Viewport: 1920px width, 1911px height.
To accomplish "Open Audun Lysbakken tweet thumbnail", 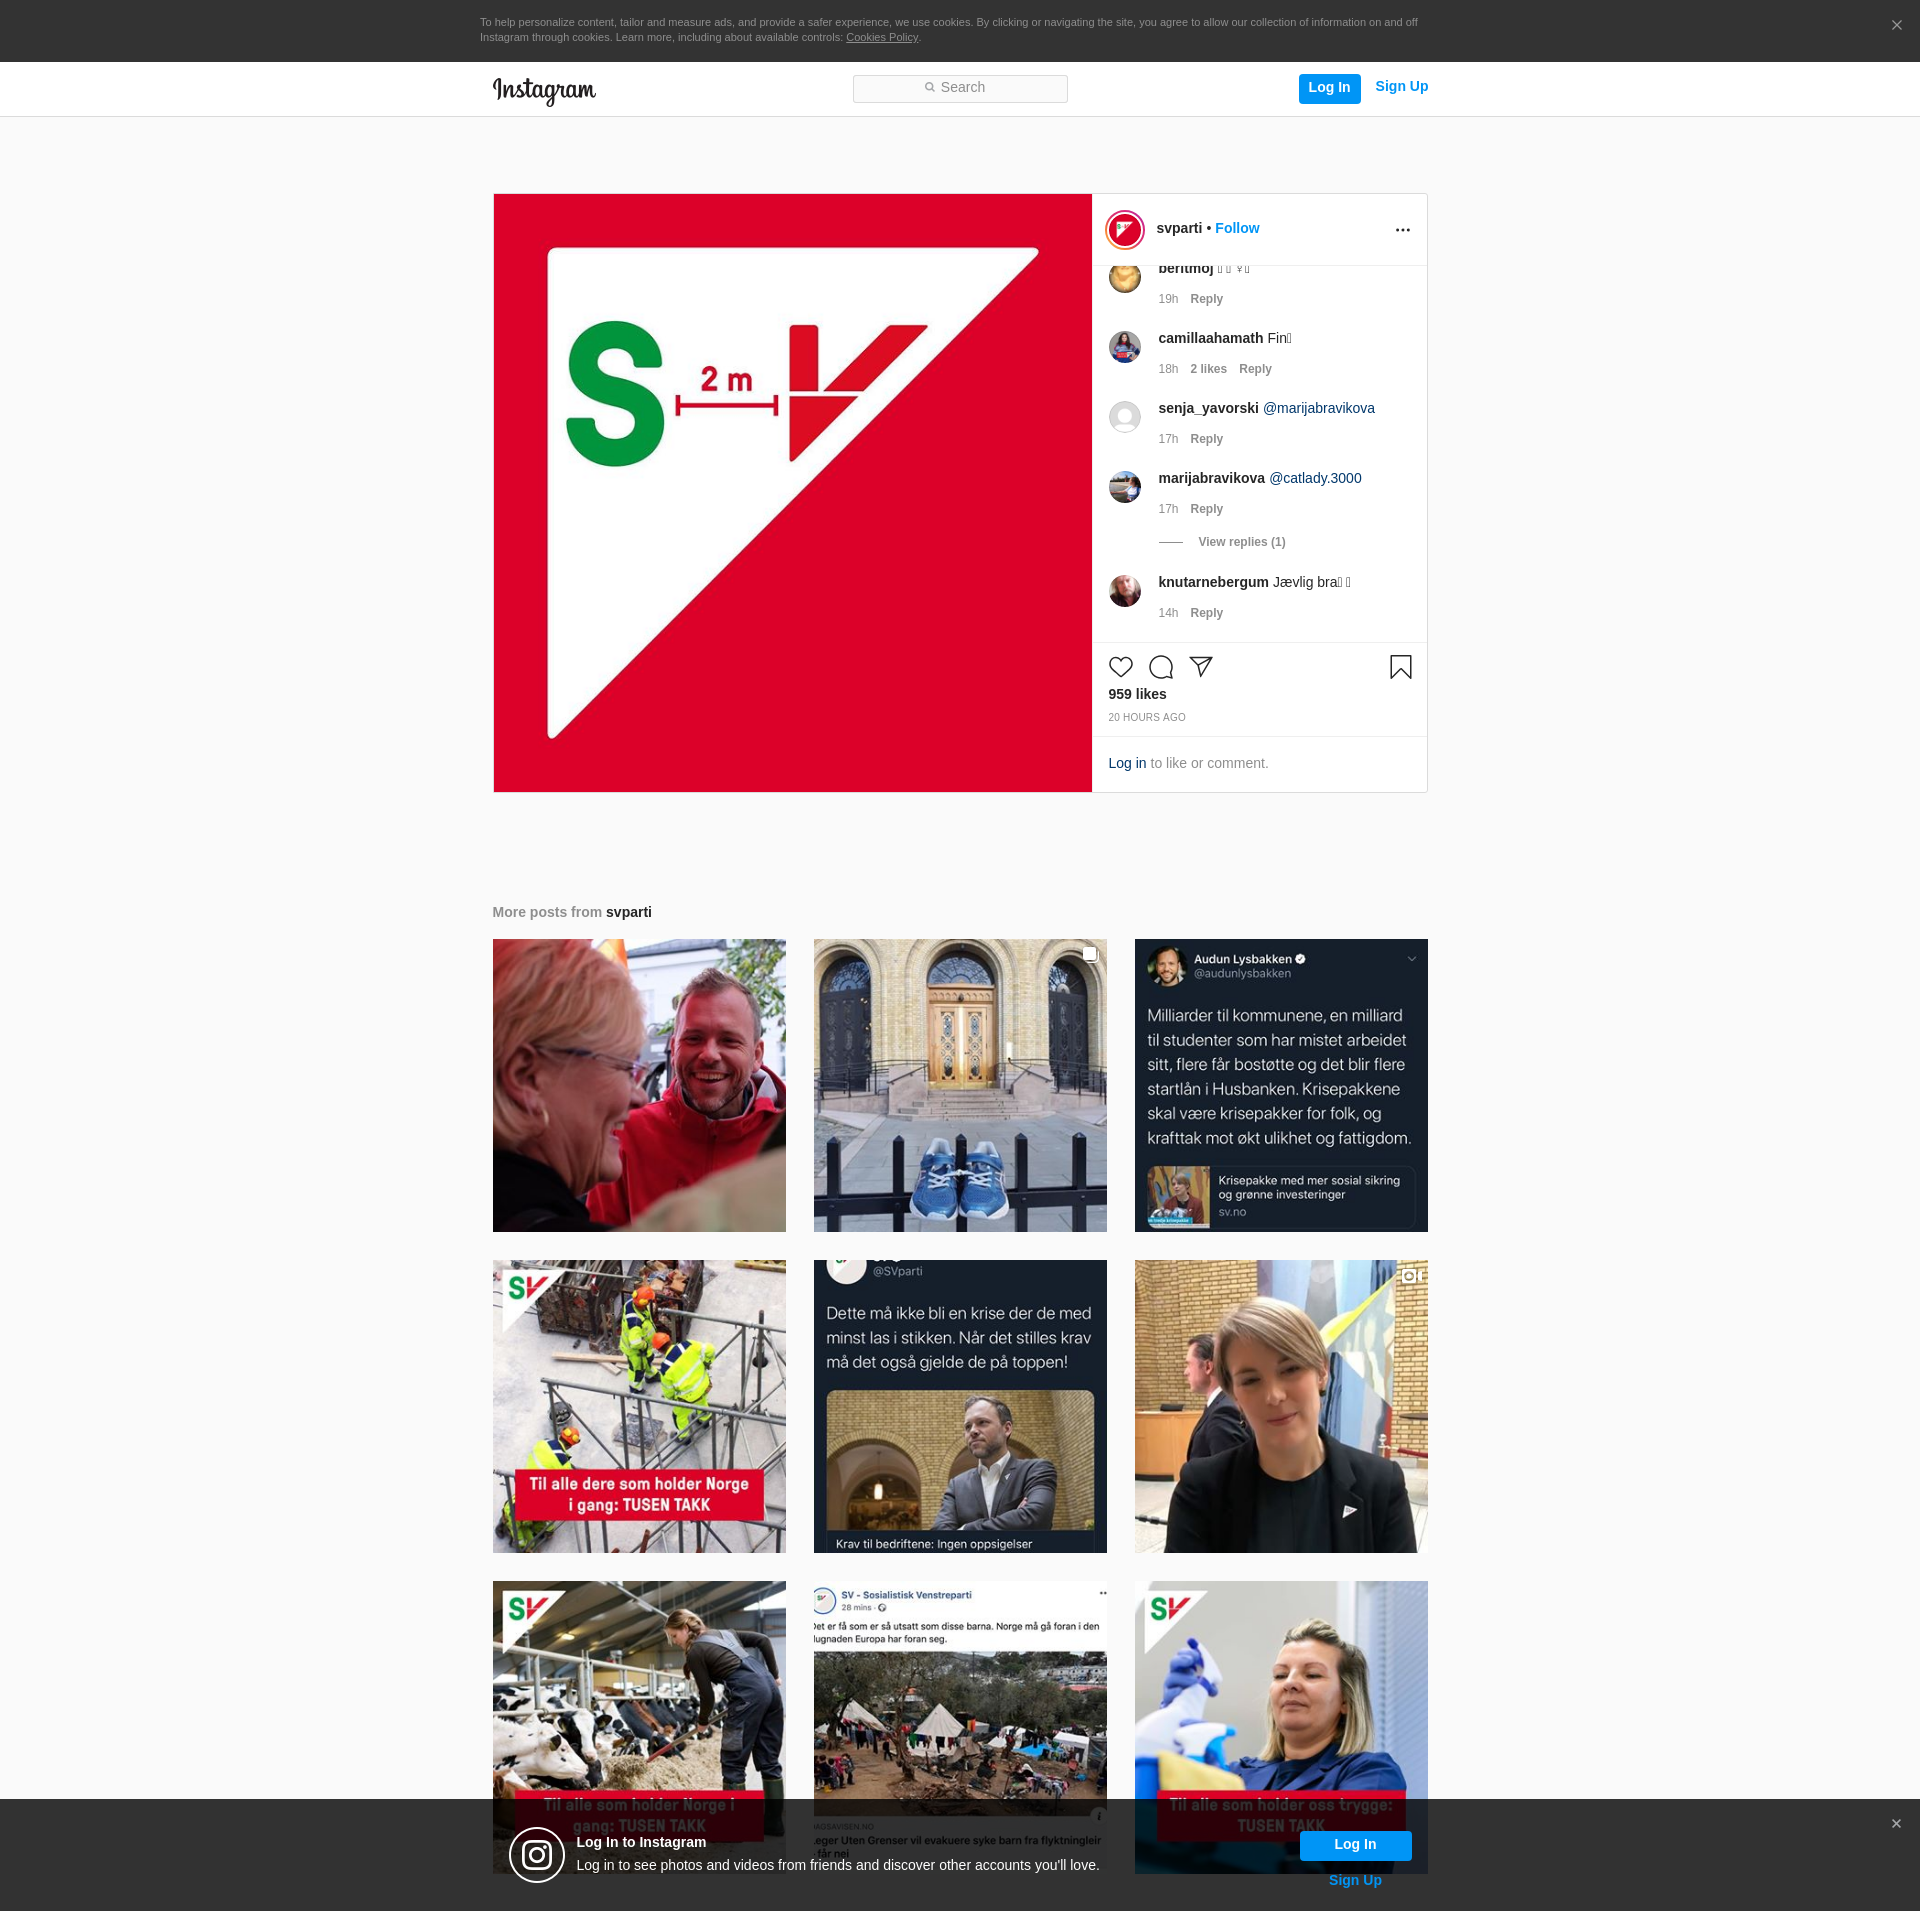I will pos(1281,1085).
